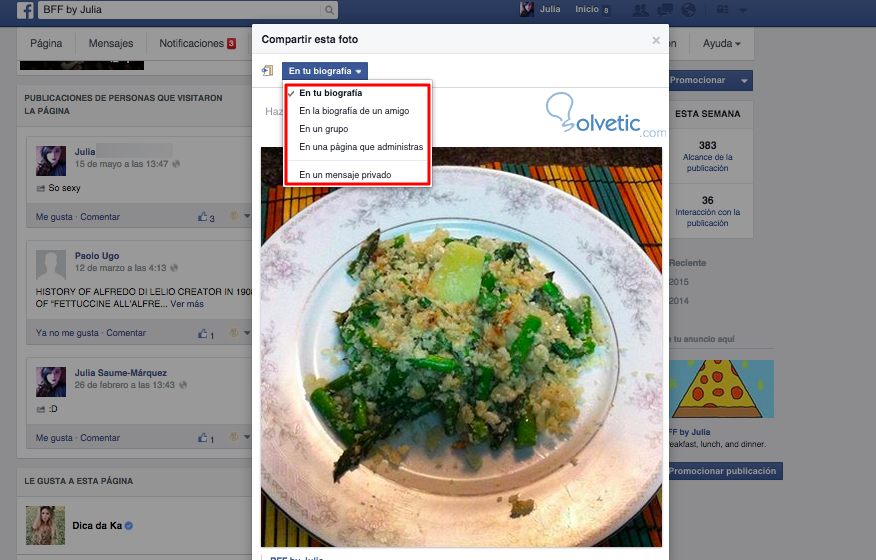Click 'Inicio' in the top bar
This screenshot has width=876, height=560.
tap(587, 10)
